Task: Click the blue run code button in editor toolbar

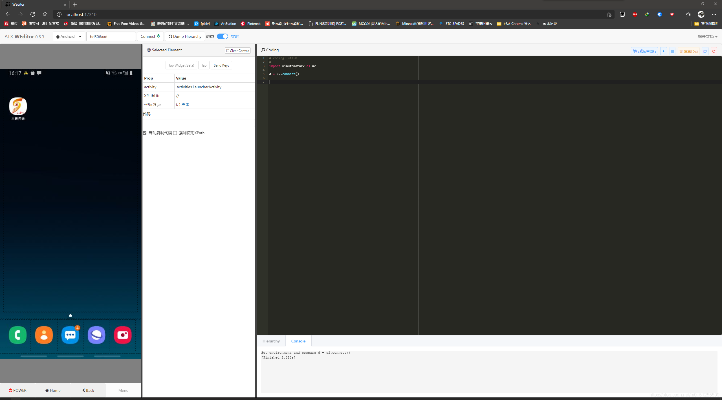Action: pos(647,49)
